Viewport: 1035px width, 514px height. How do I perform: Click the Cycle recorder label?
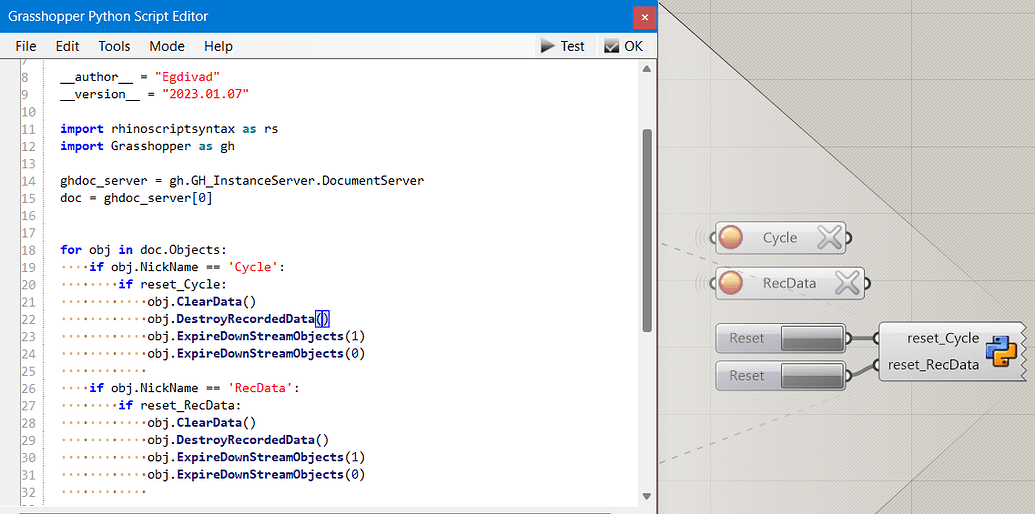point(780,238)
